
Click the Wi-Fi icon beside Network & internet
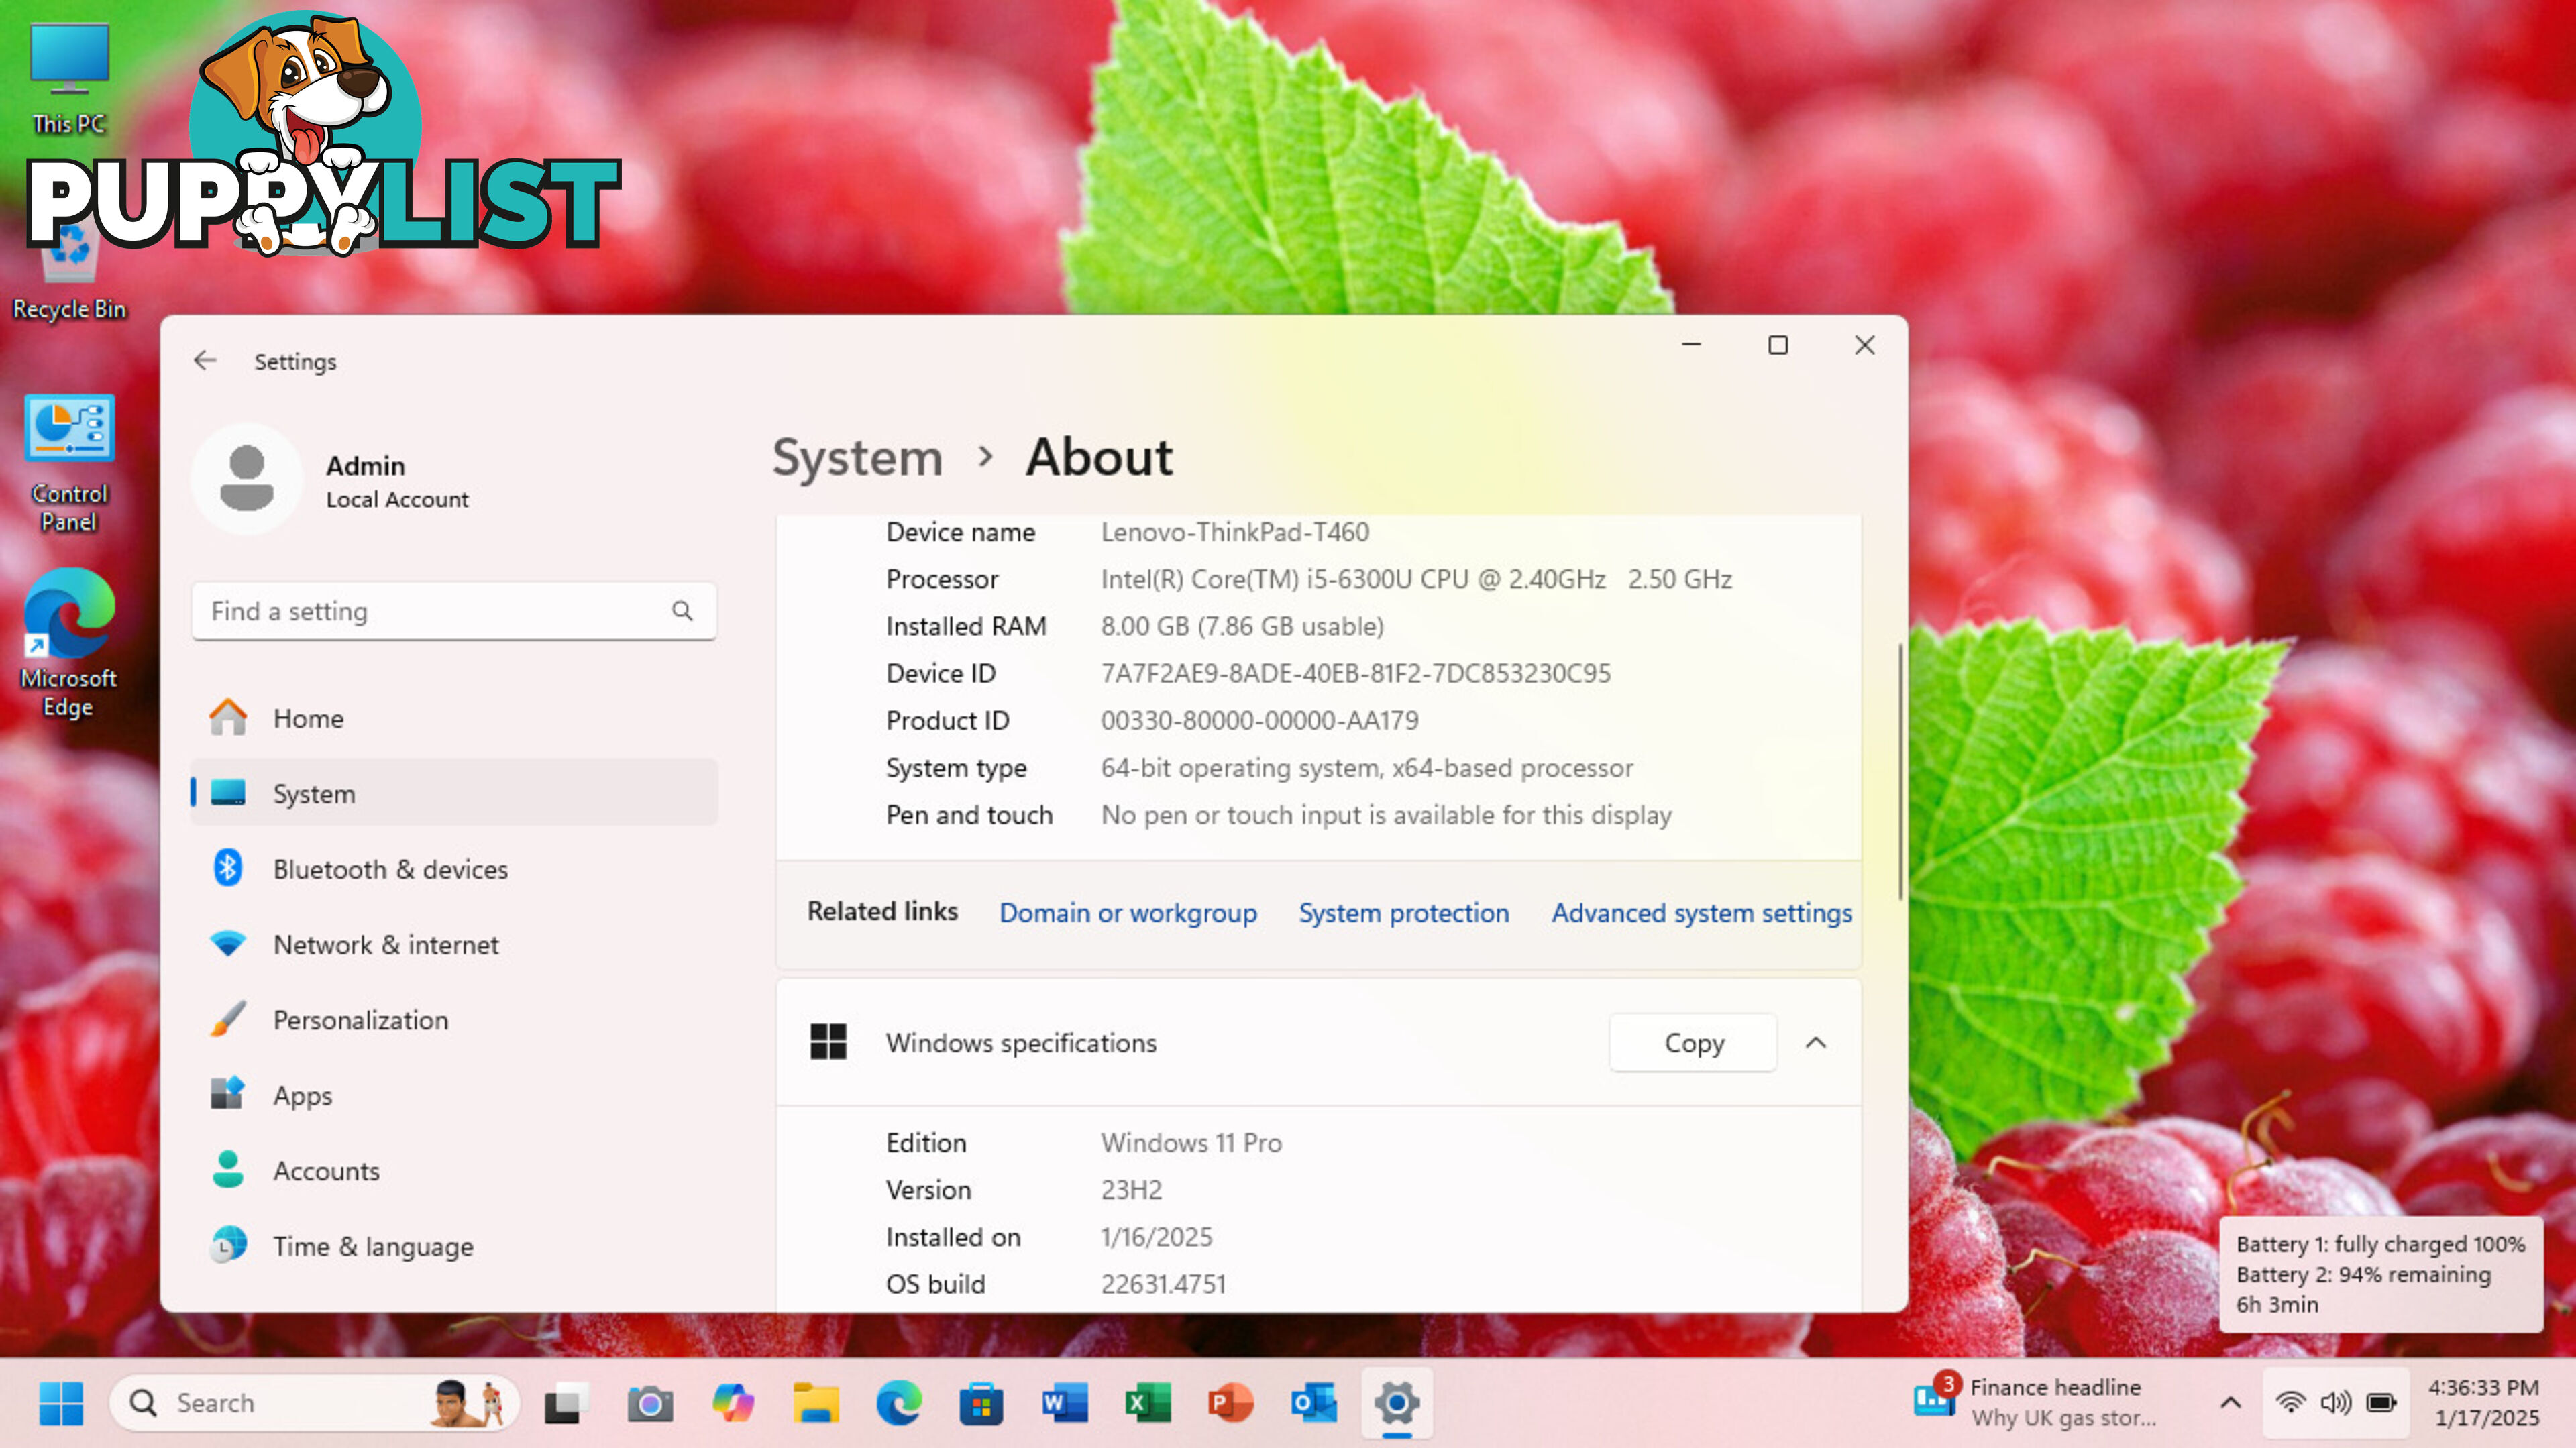click(228, 944)
